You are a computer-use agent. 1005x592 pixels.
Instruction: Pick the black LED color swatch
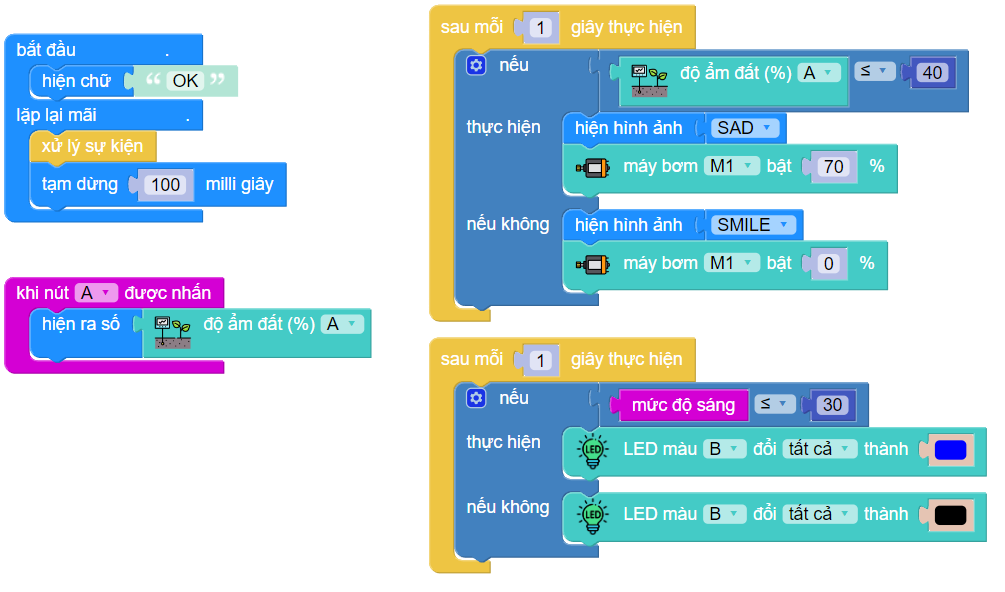point(949,515)
